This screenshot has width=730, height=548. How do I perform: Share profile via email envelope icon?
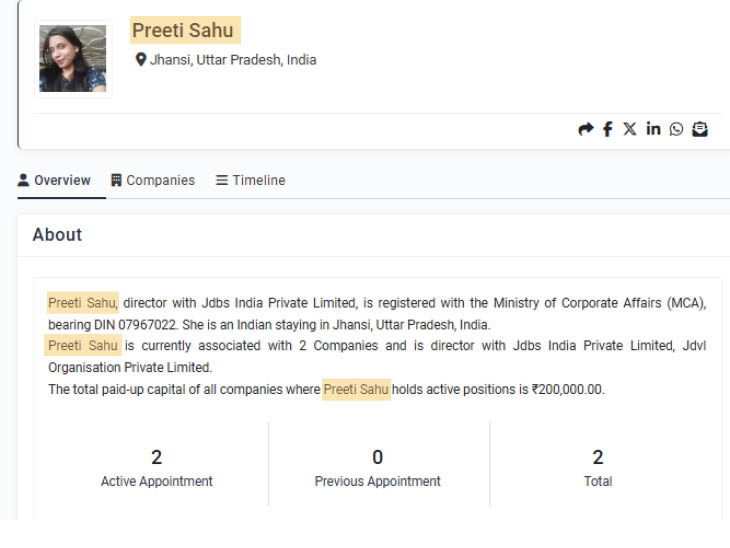(x=700, y=129)
